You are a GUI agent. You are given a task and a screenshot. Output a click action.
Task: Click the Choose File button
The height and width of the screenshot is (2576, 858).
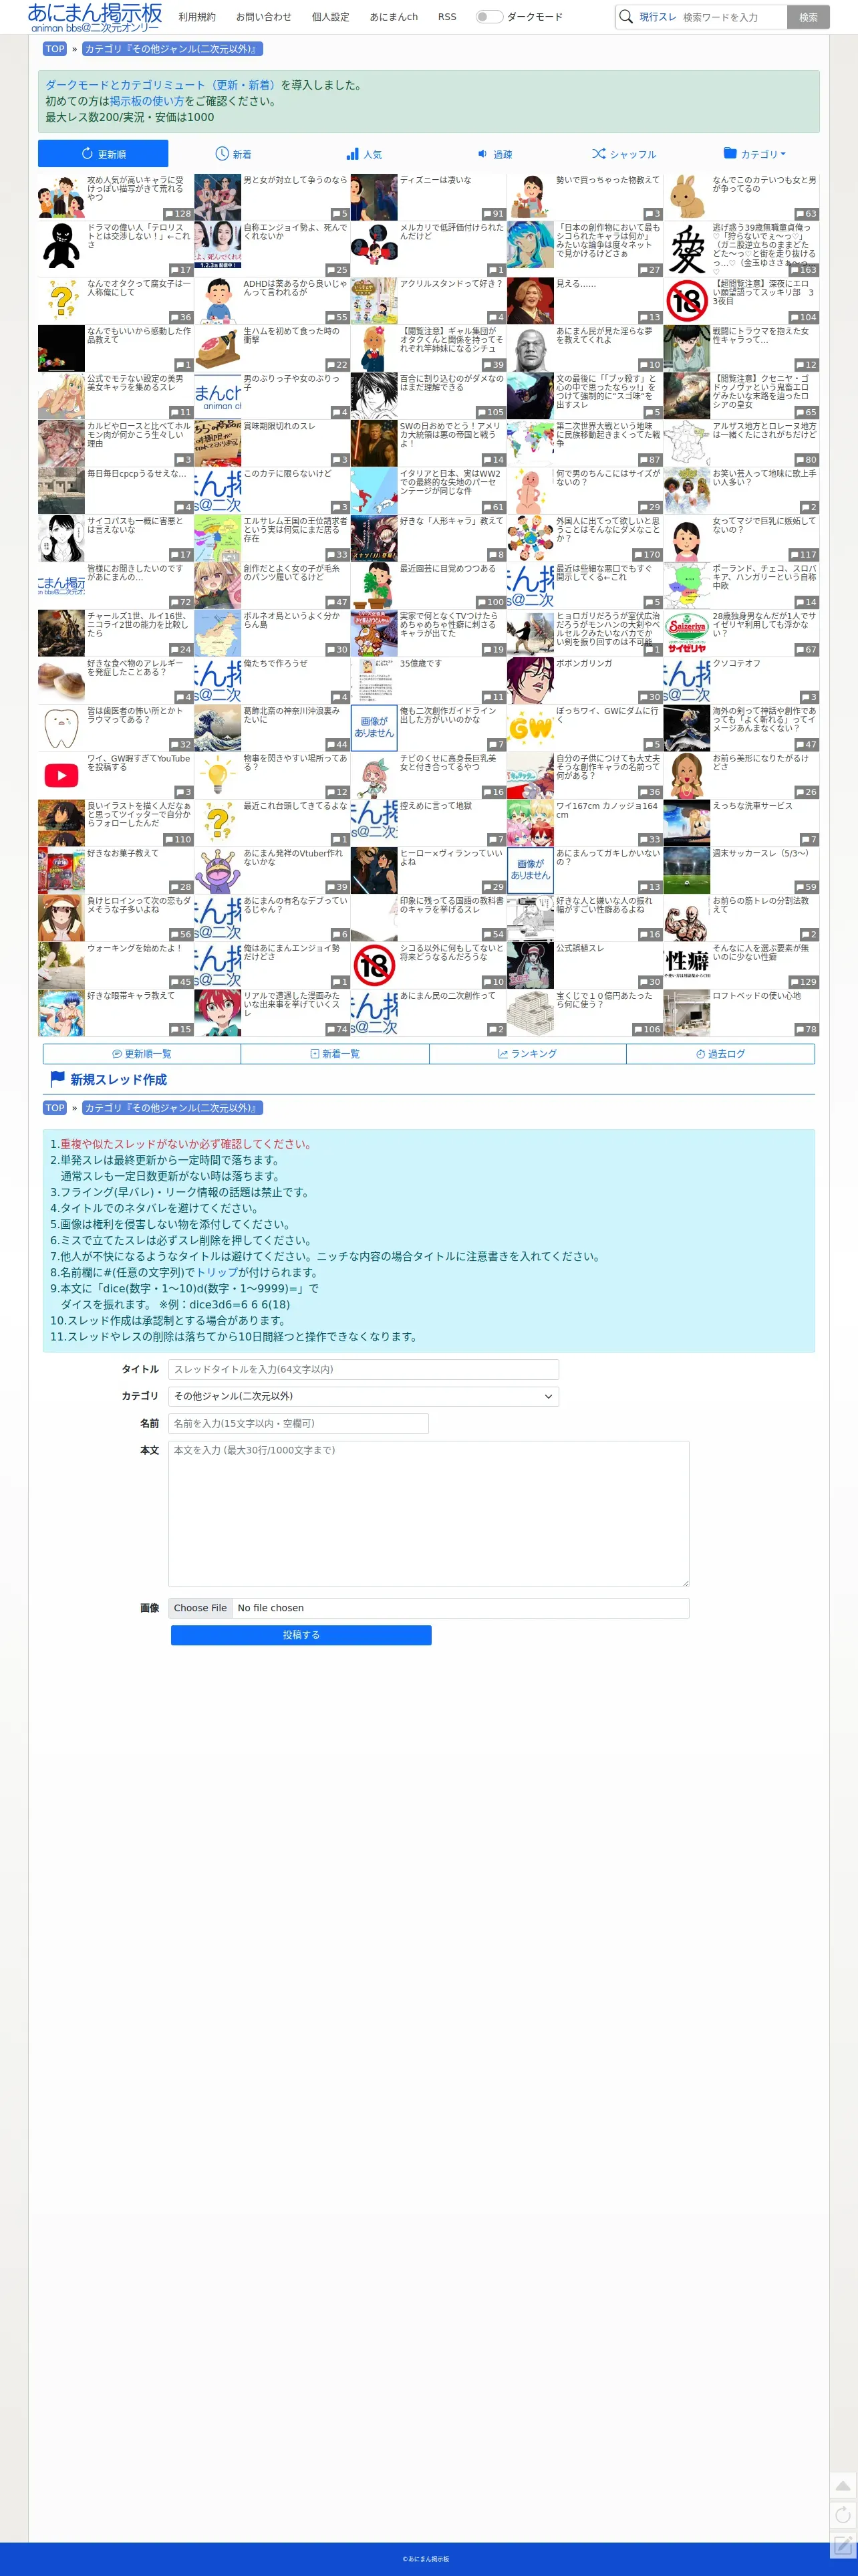[x=200, y=1608]
